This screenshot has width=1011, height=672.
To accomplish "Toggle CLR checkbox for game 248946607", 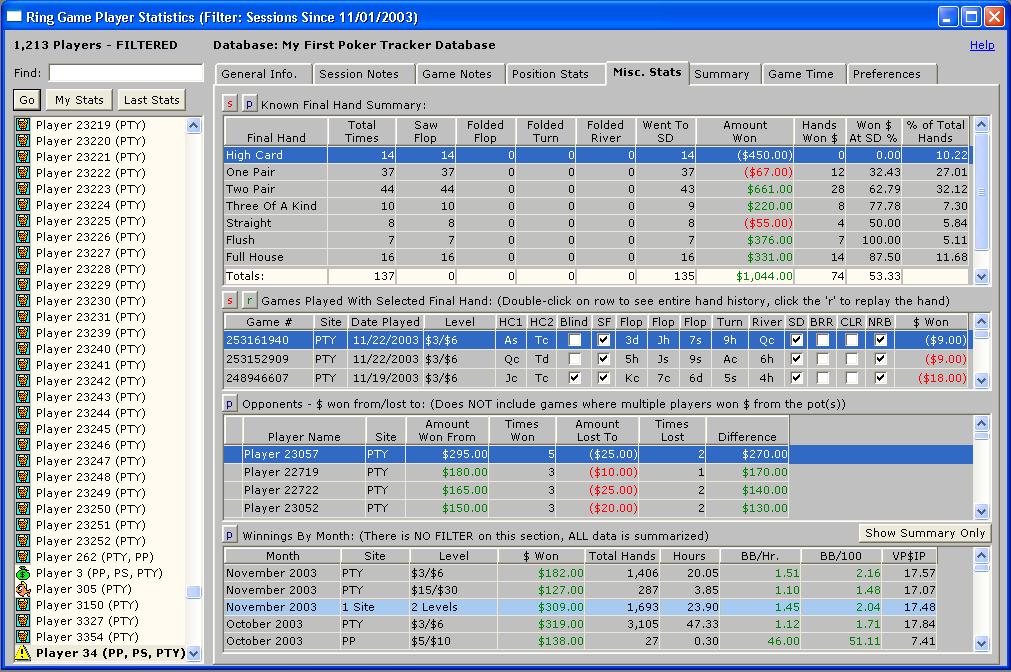I will point(851,380).
